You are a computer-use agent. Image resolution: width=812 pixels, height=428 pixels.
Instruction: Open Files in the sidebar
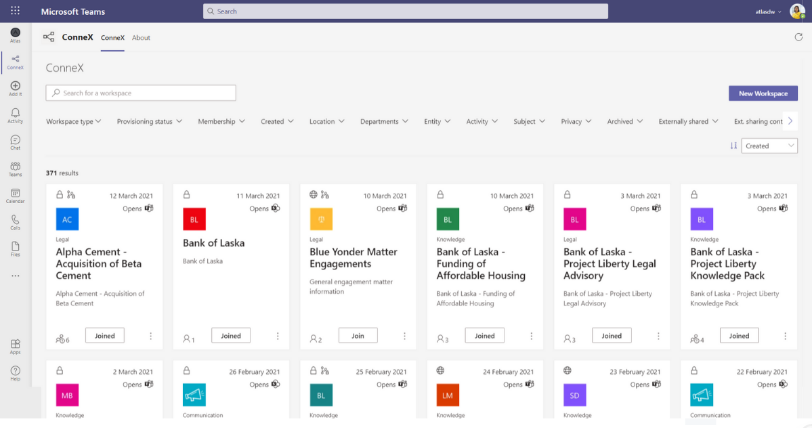click(15, 249)
